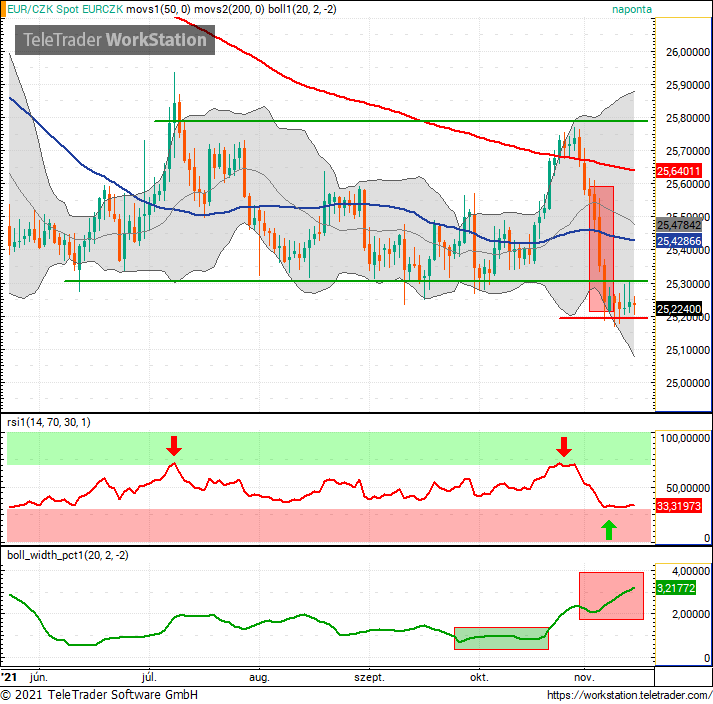
Task: Select the blue 25,42866 moving average value tag
Action: [679, 241]
